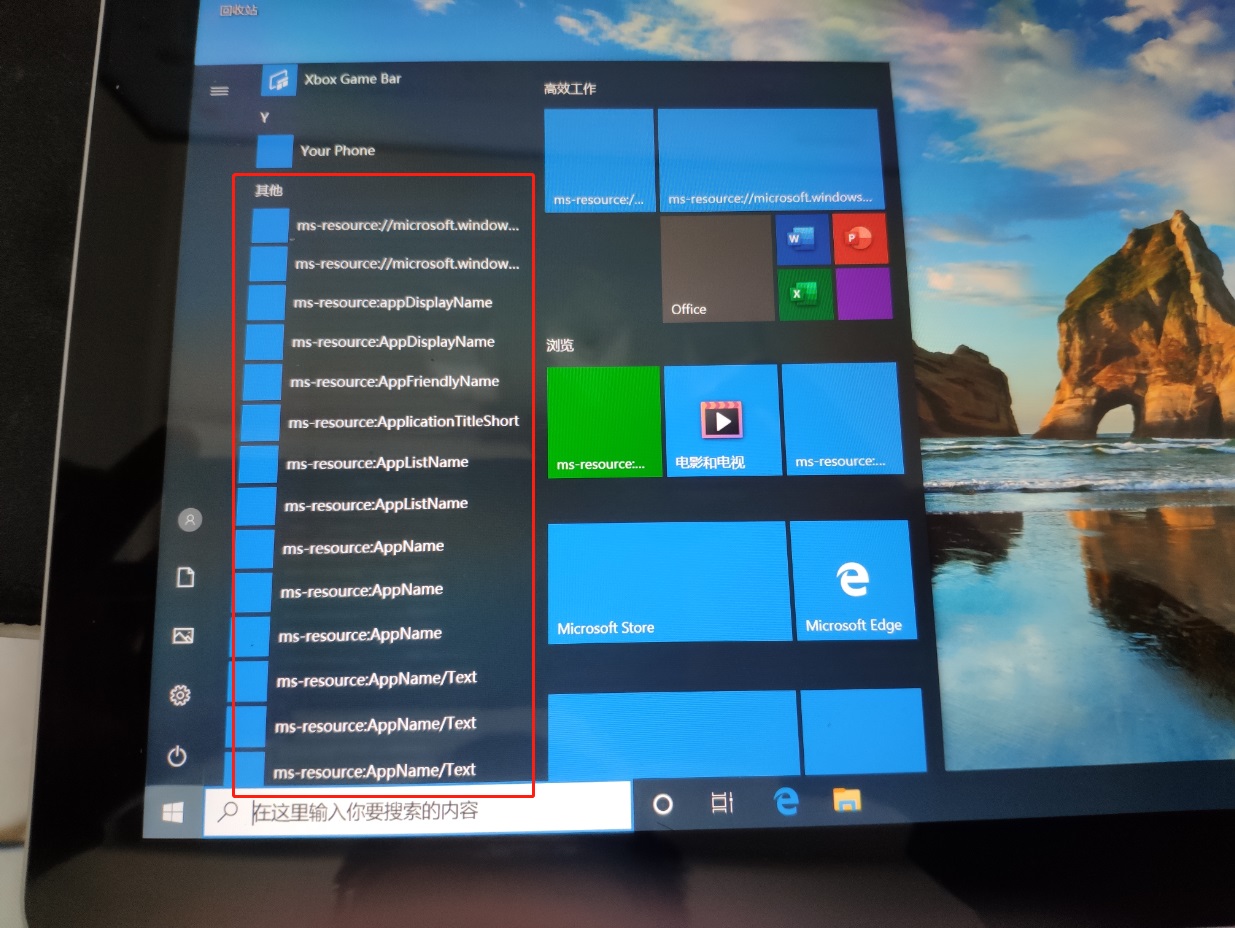Image resolution: width=1235 pixels, height=928 pixels.
Task: Open the small ms-resource tile under 高效工作
Action: [x=599, y=160]
